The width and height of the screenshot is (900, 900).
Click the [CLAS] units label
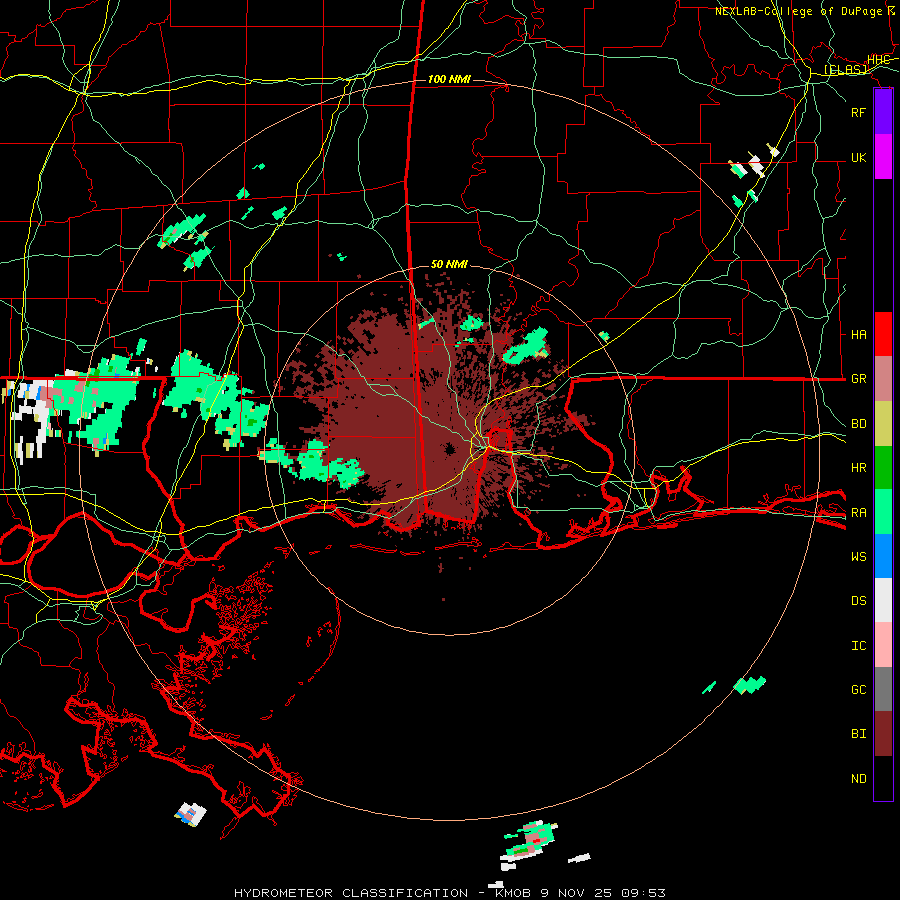[845, 69]
